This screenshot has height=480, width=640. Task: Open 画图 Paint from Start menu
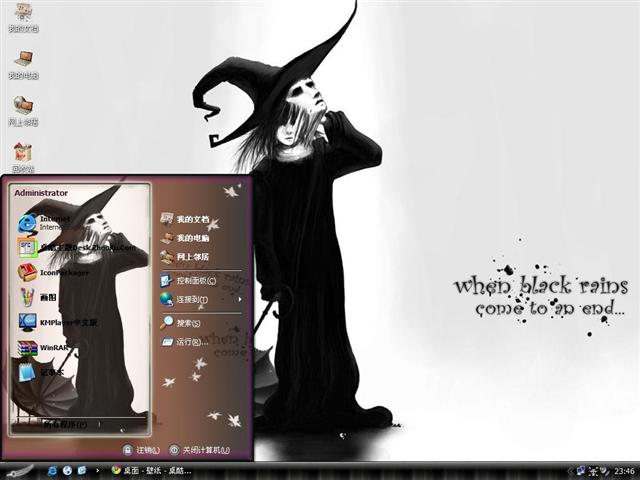pos(38,298)
